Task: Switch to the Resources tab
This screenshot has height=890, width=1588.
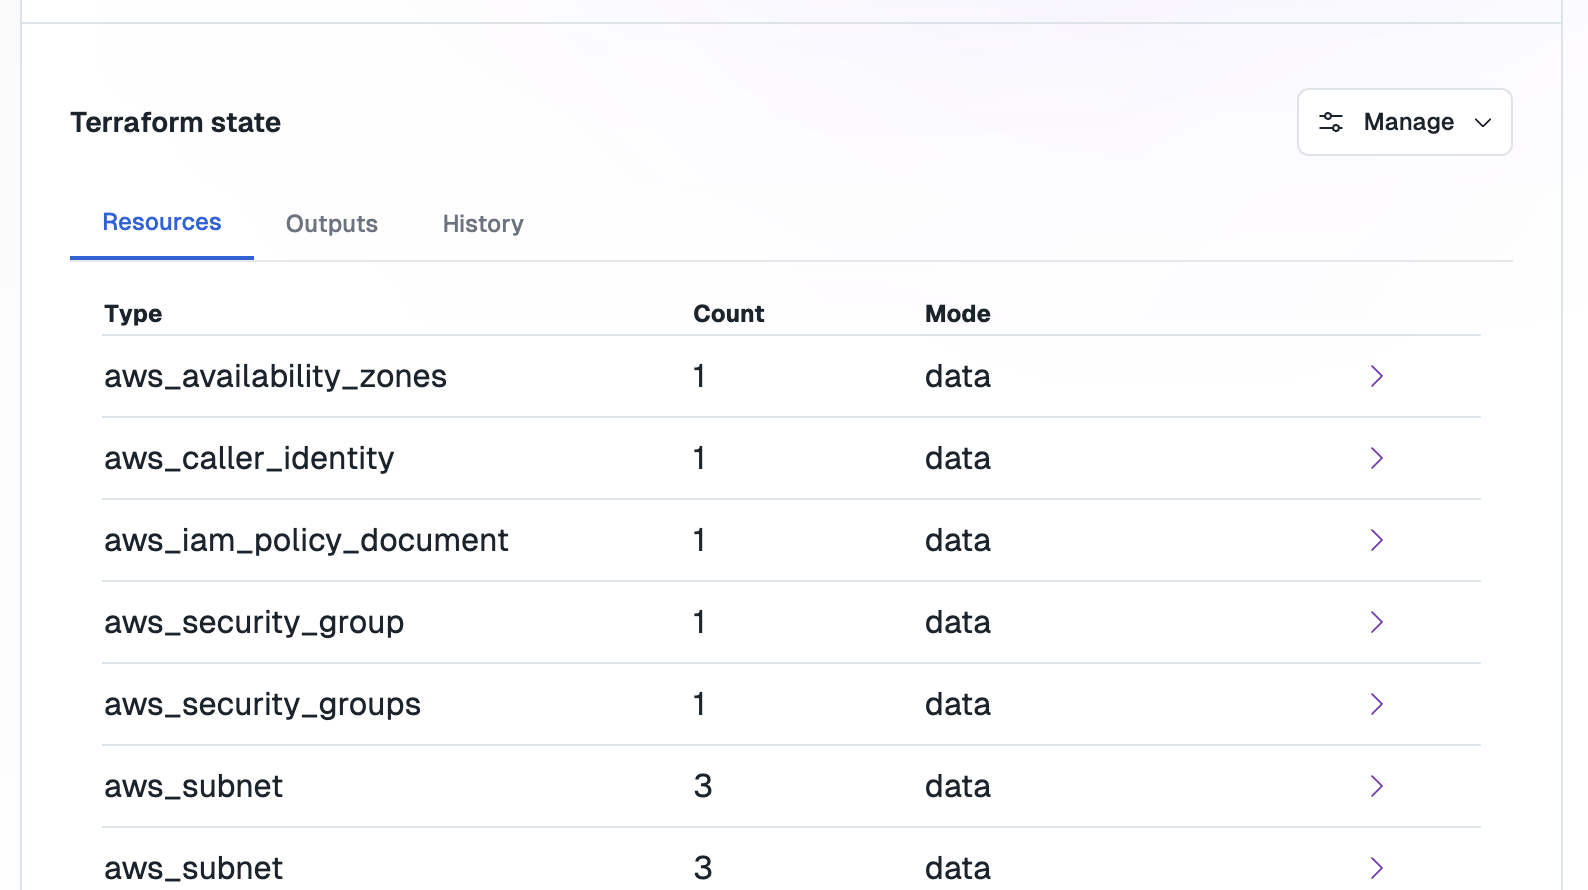Action: pos(162,222)
